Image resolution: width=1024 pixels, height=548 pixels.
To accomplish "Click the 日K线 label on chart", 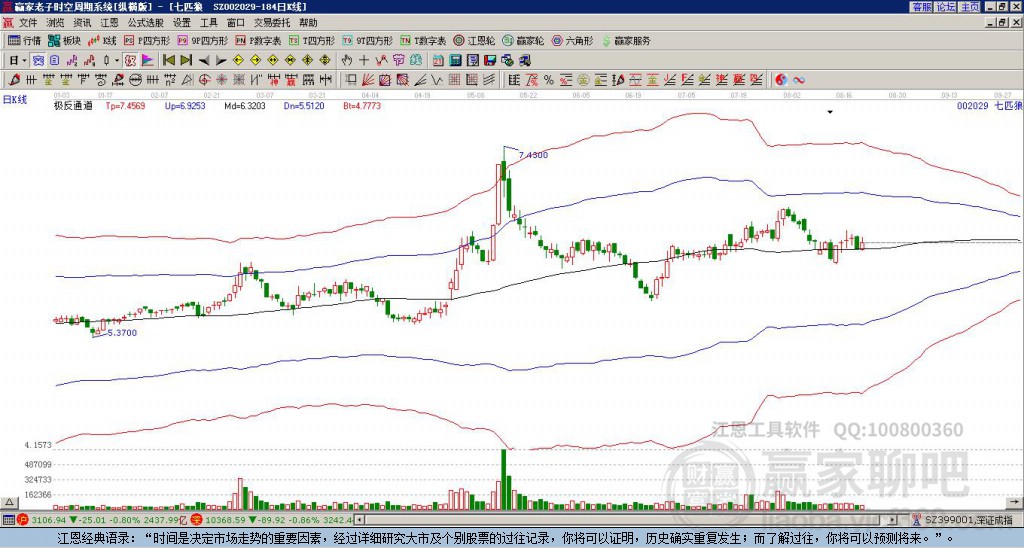I will pyautogui.click(x=15, y=100).
